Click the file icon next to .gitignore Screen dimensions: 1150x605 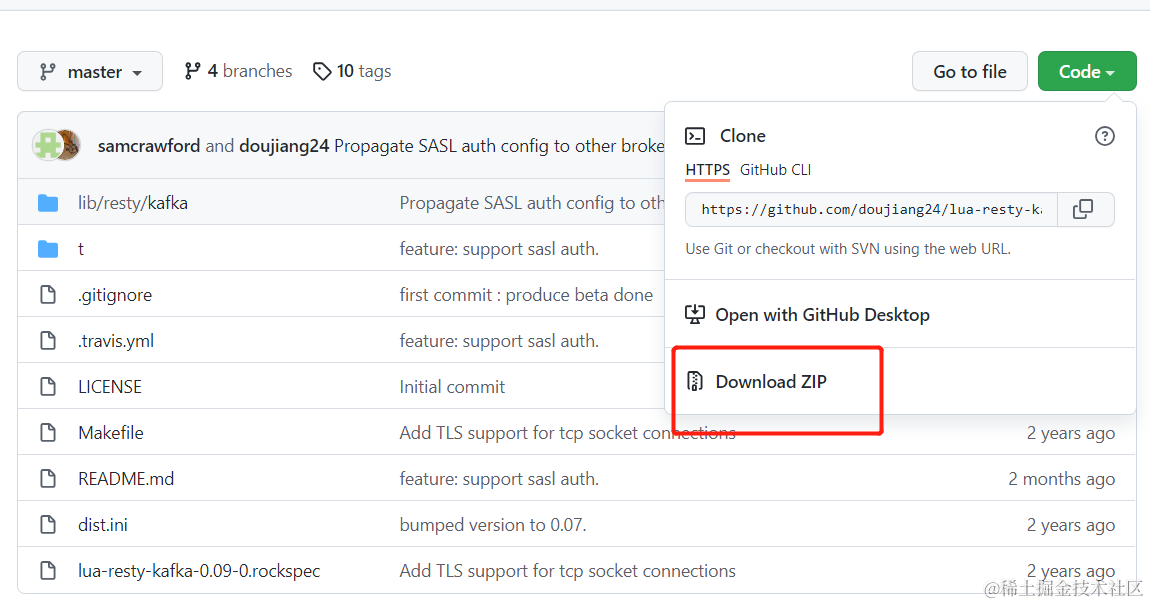point(48,295)
